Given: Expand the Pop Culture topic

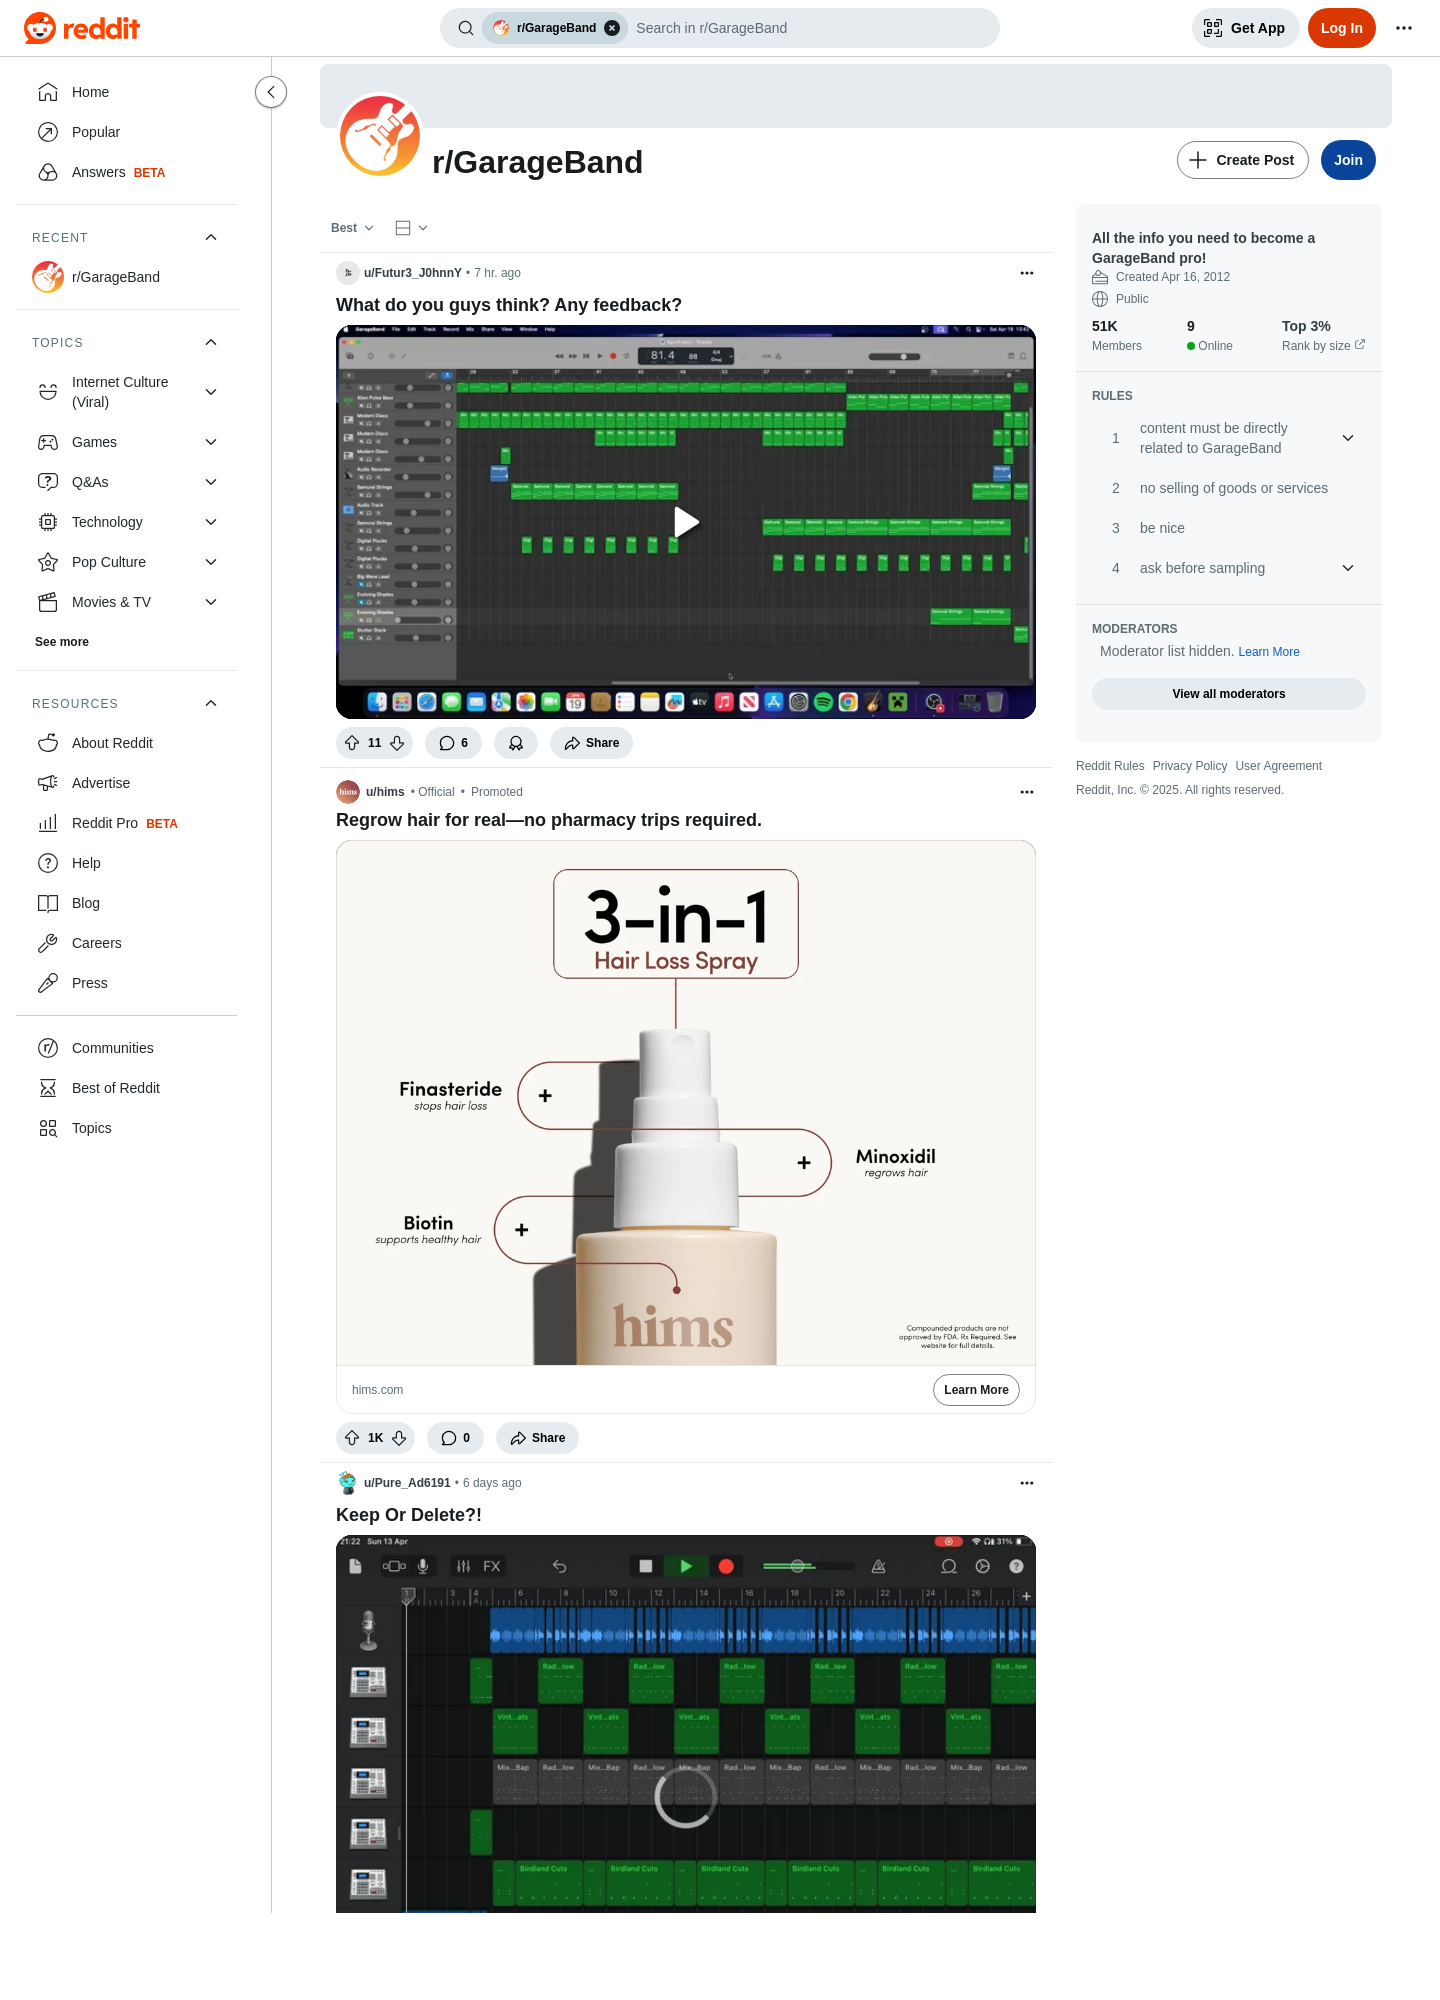Looking at the screenshot, I should click(x=126, y=562).
